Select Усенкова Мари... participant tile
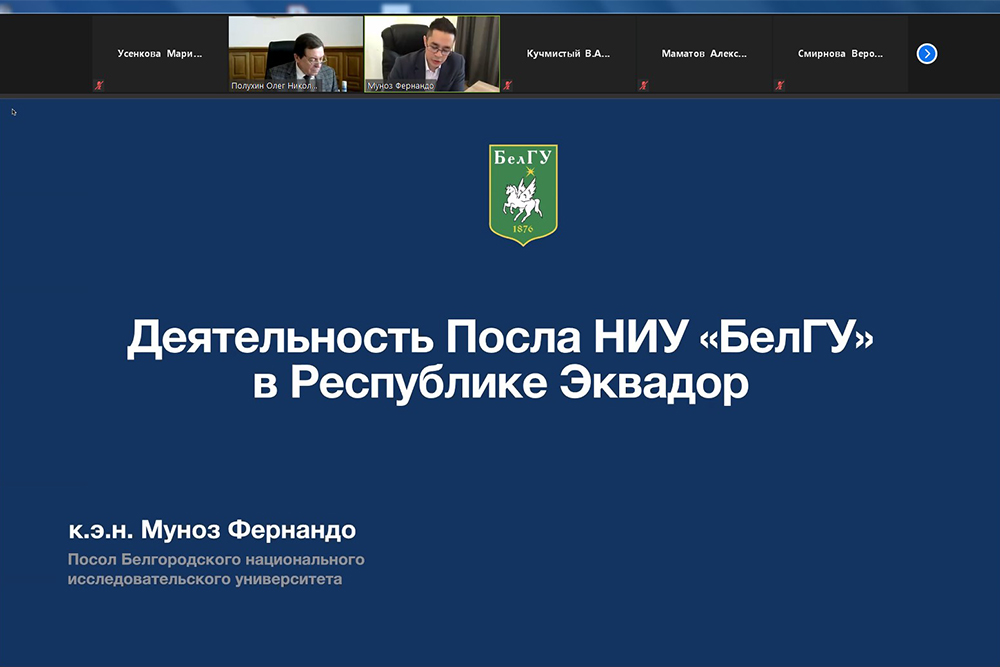1000x667 pixels. click(x=160, y=54)
